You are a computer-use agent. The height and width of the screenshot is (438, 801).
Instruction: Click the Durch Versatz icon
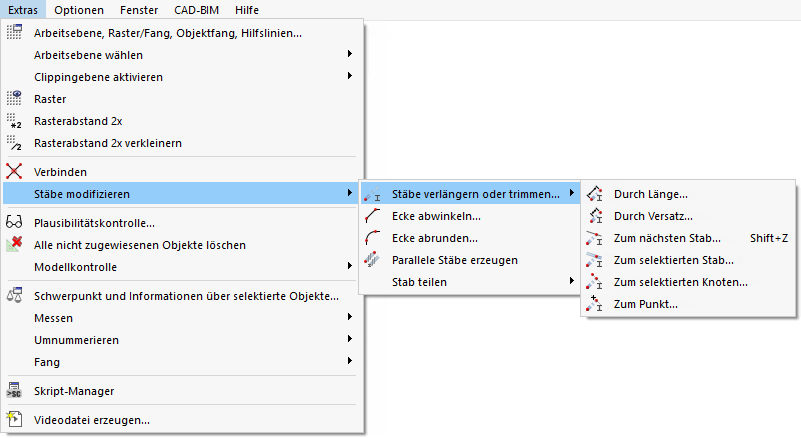595,216
